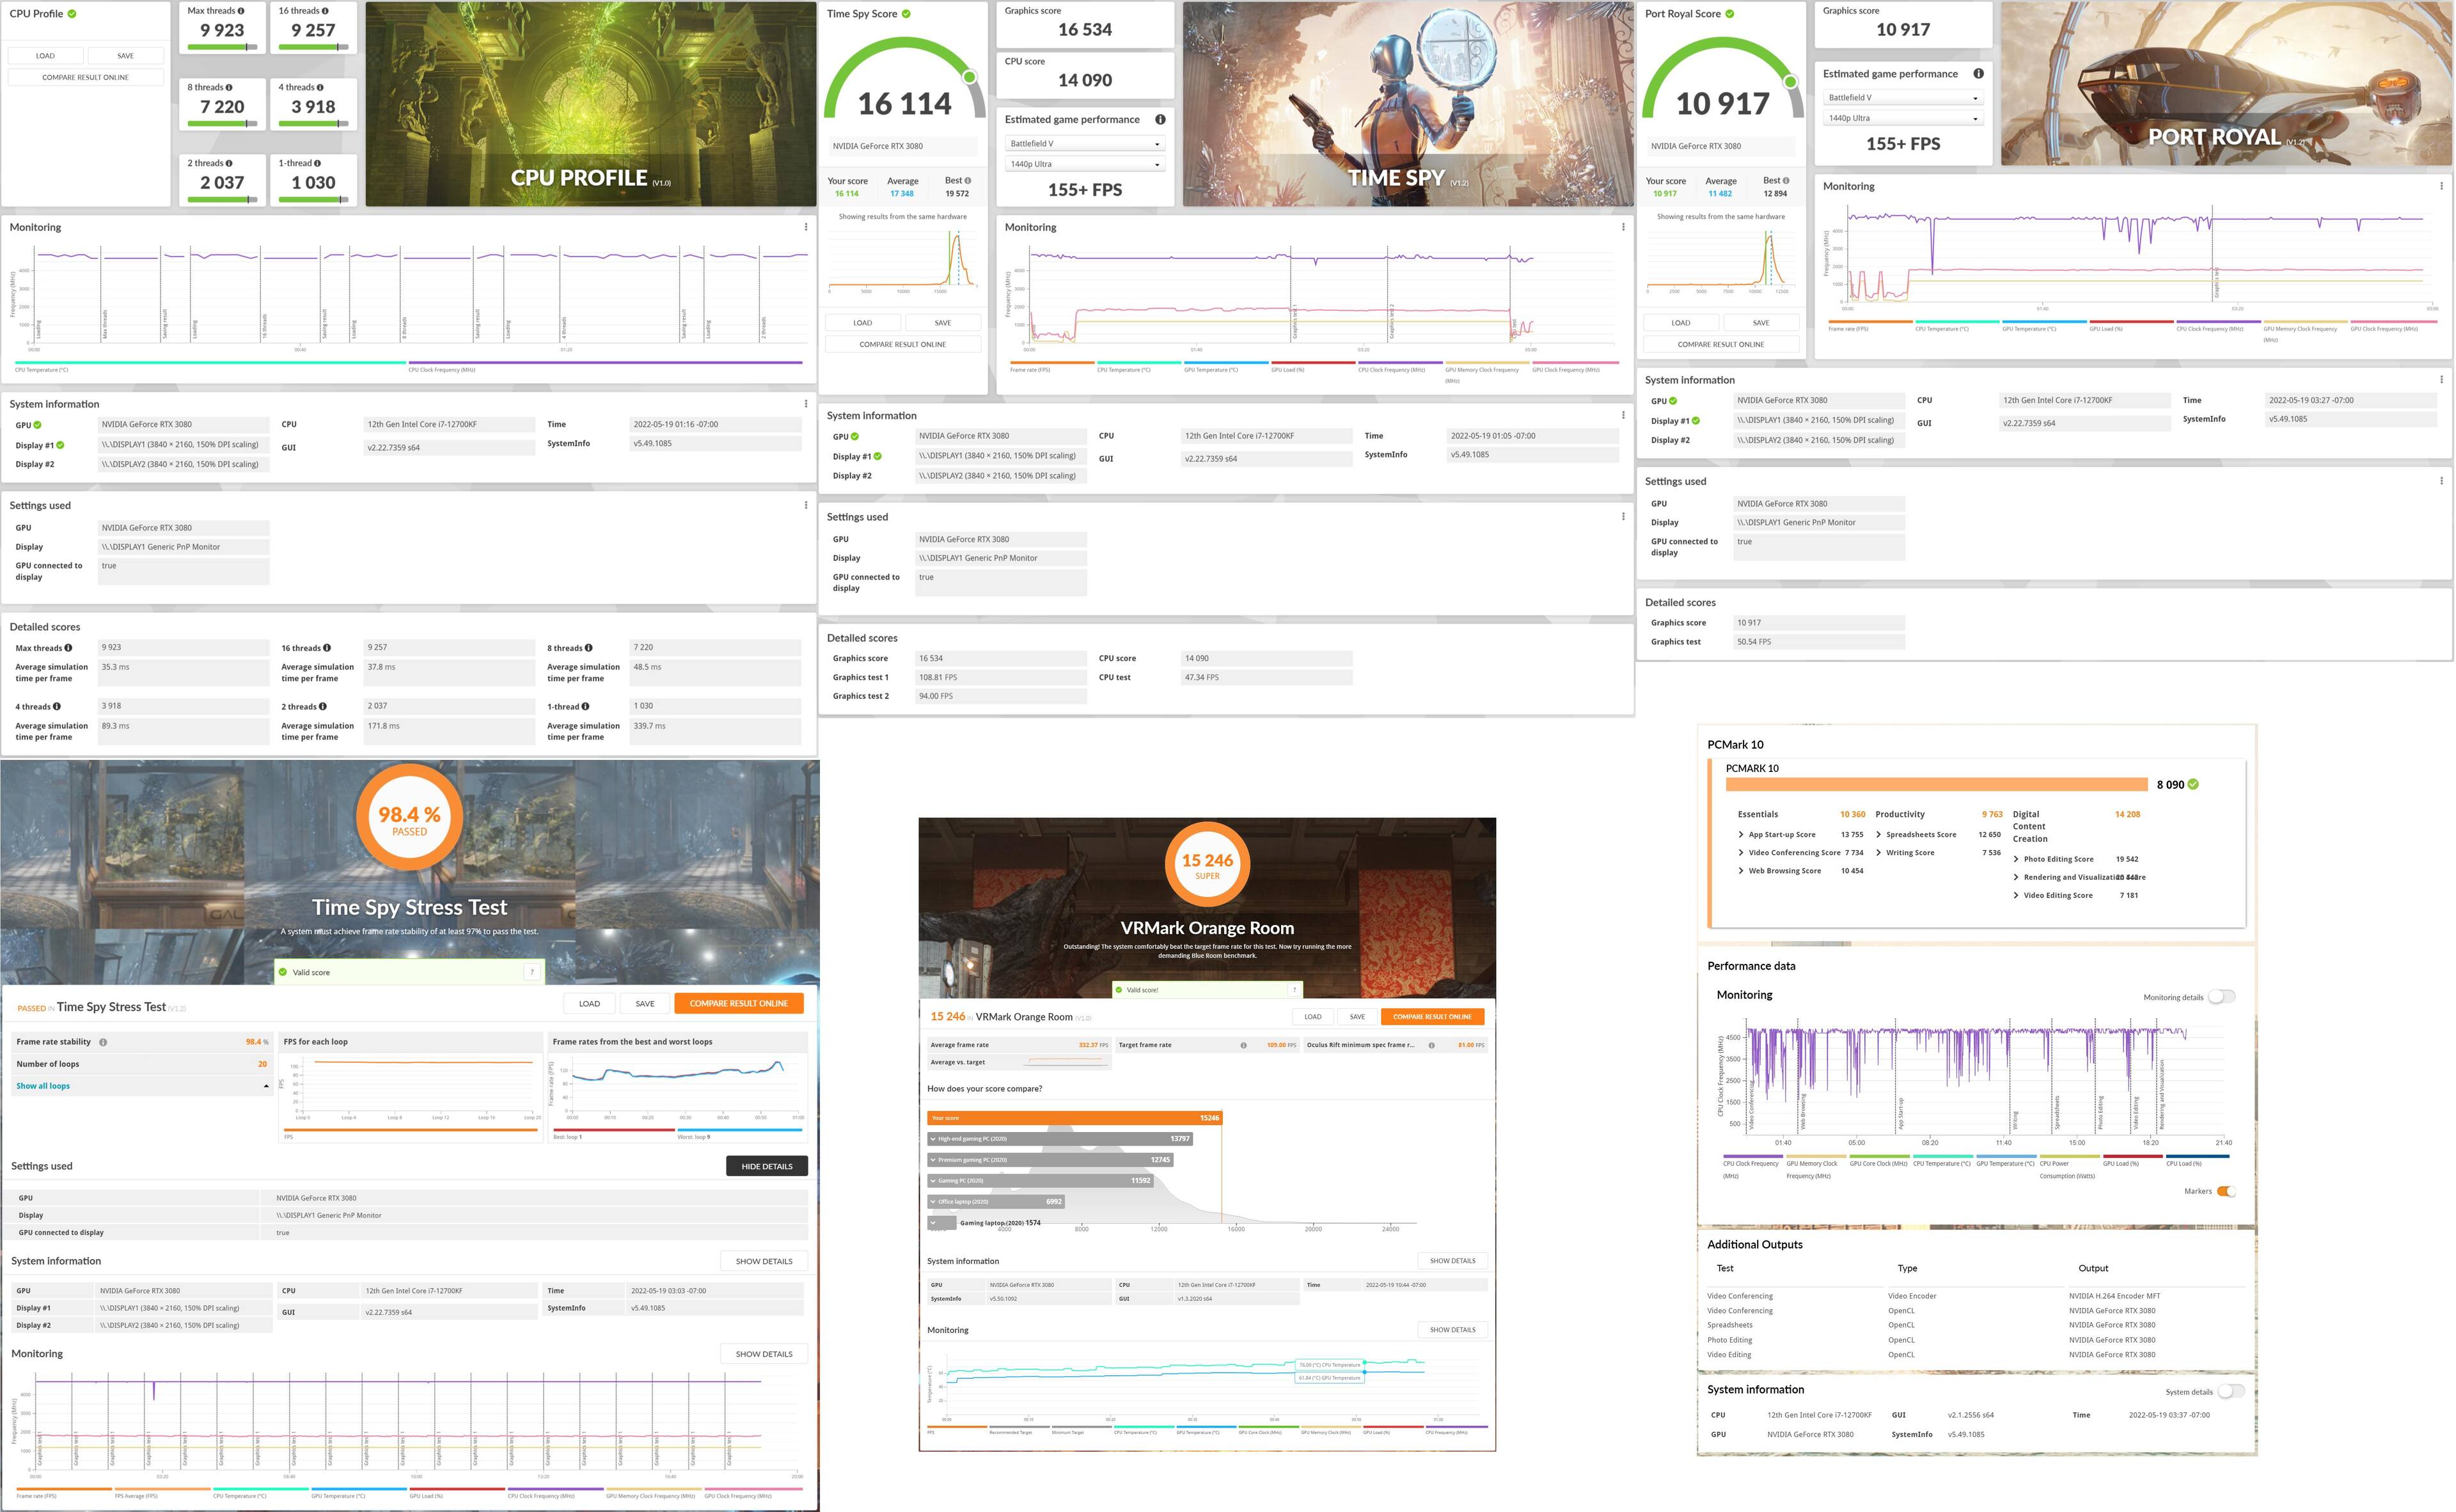Click orange Compare Result Online in Stress Test
2456x1512 pixels.
click(738, 1003)
